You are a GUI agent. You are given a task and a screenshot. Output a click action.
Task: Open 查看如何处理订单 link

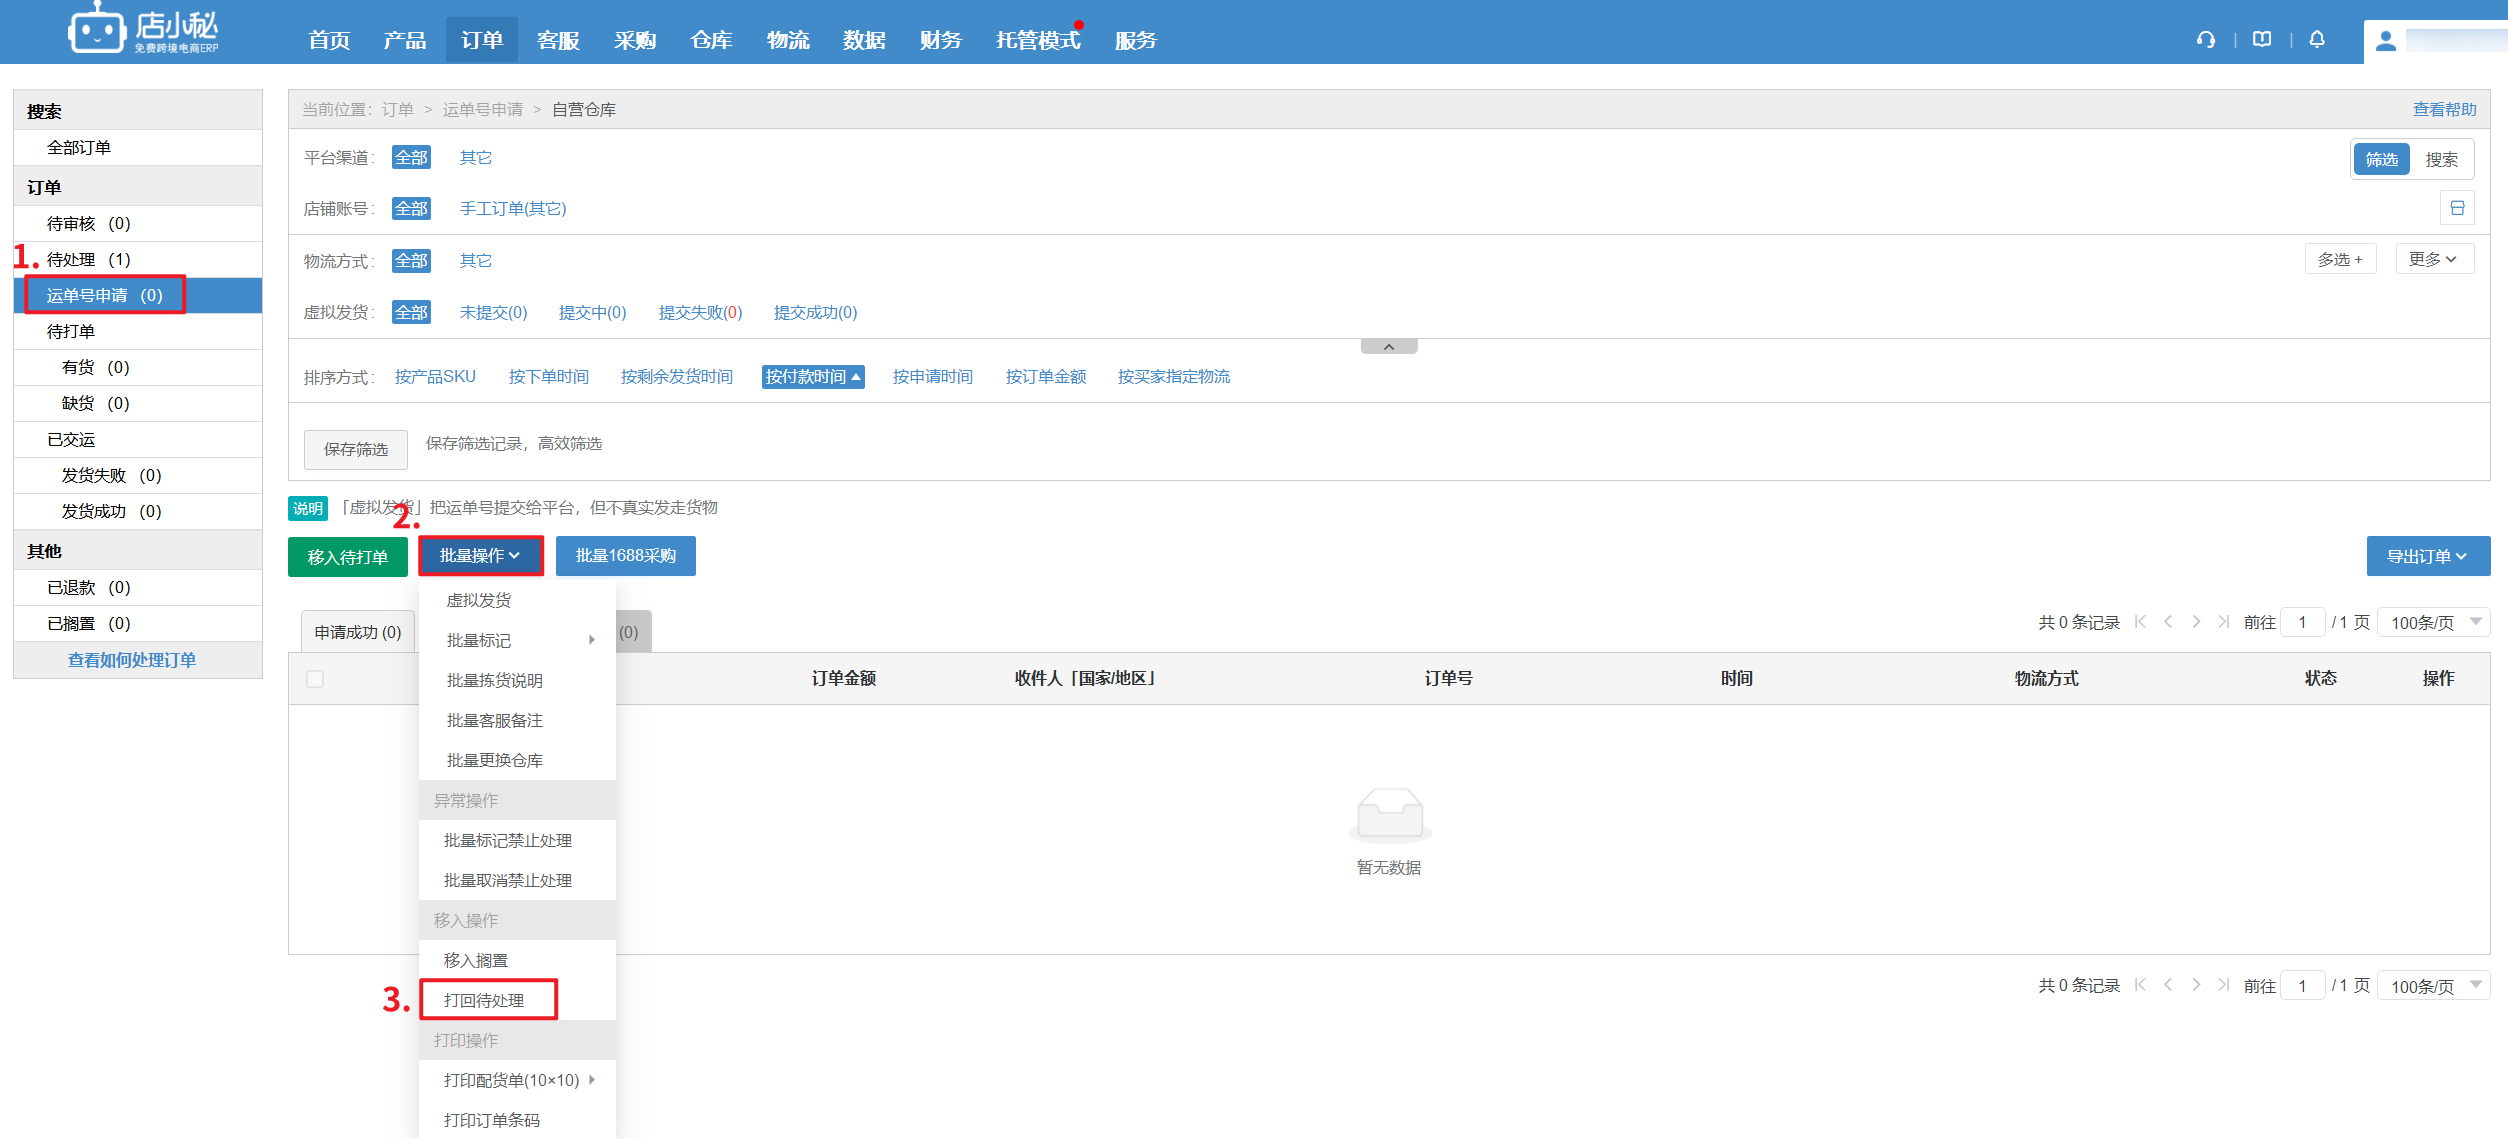[132, 660]
